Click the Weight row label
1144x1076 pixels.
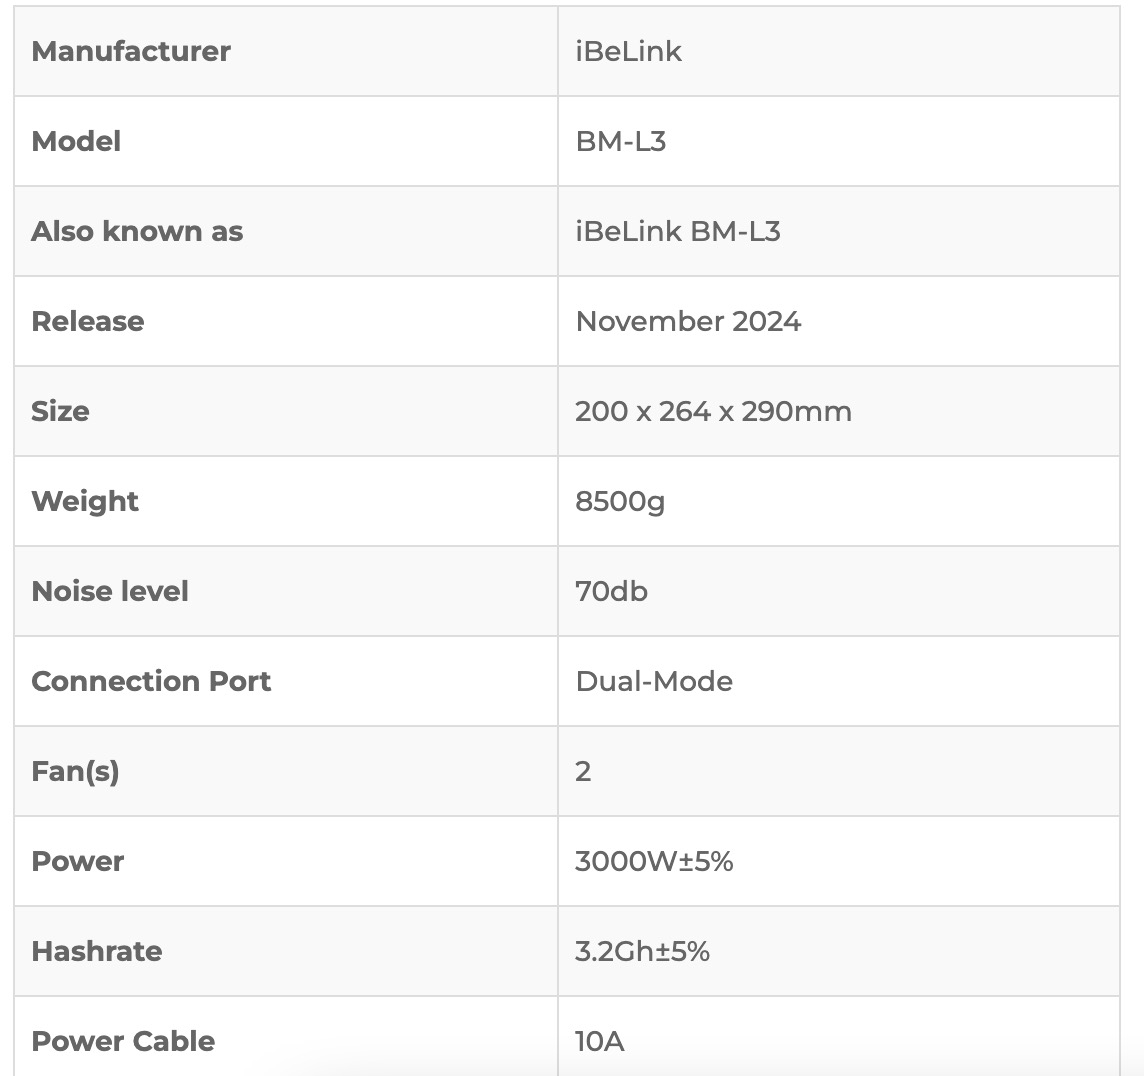coord(85,501)
